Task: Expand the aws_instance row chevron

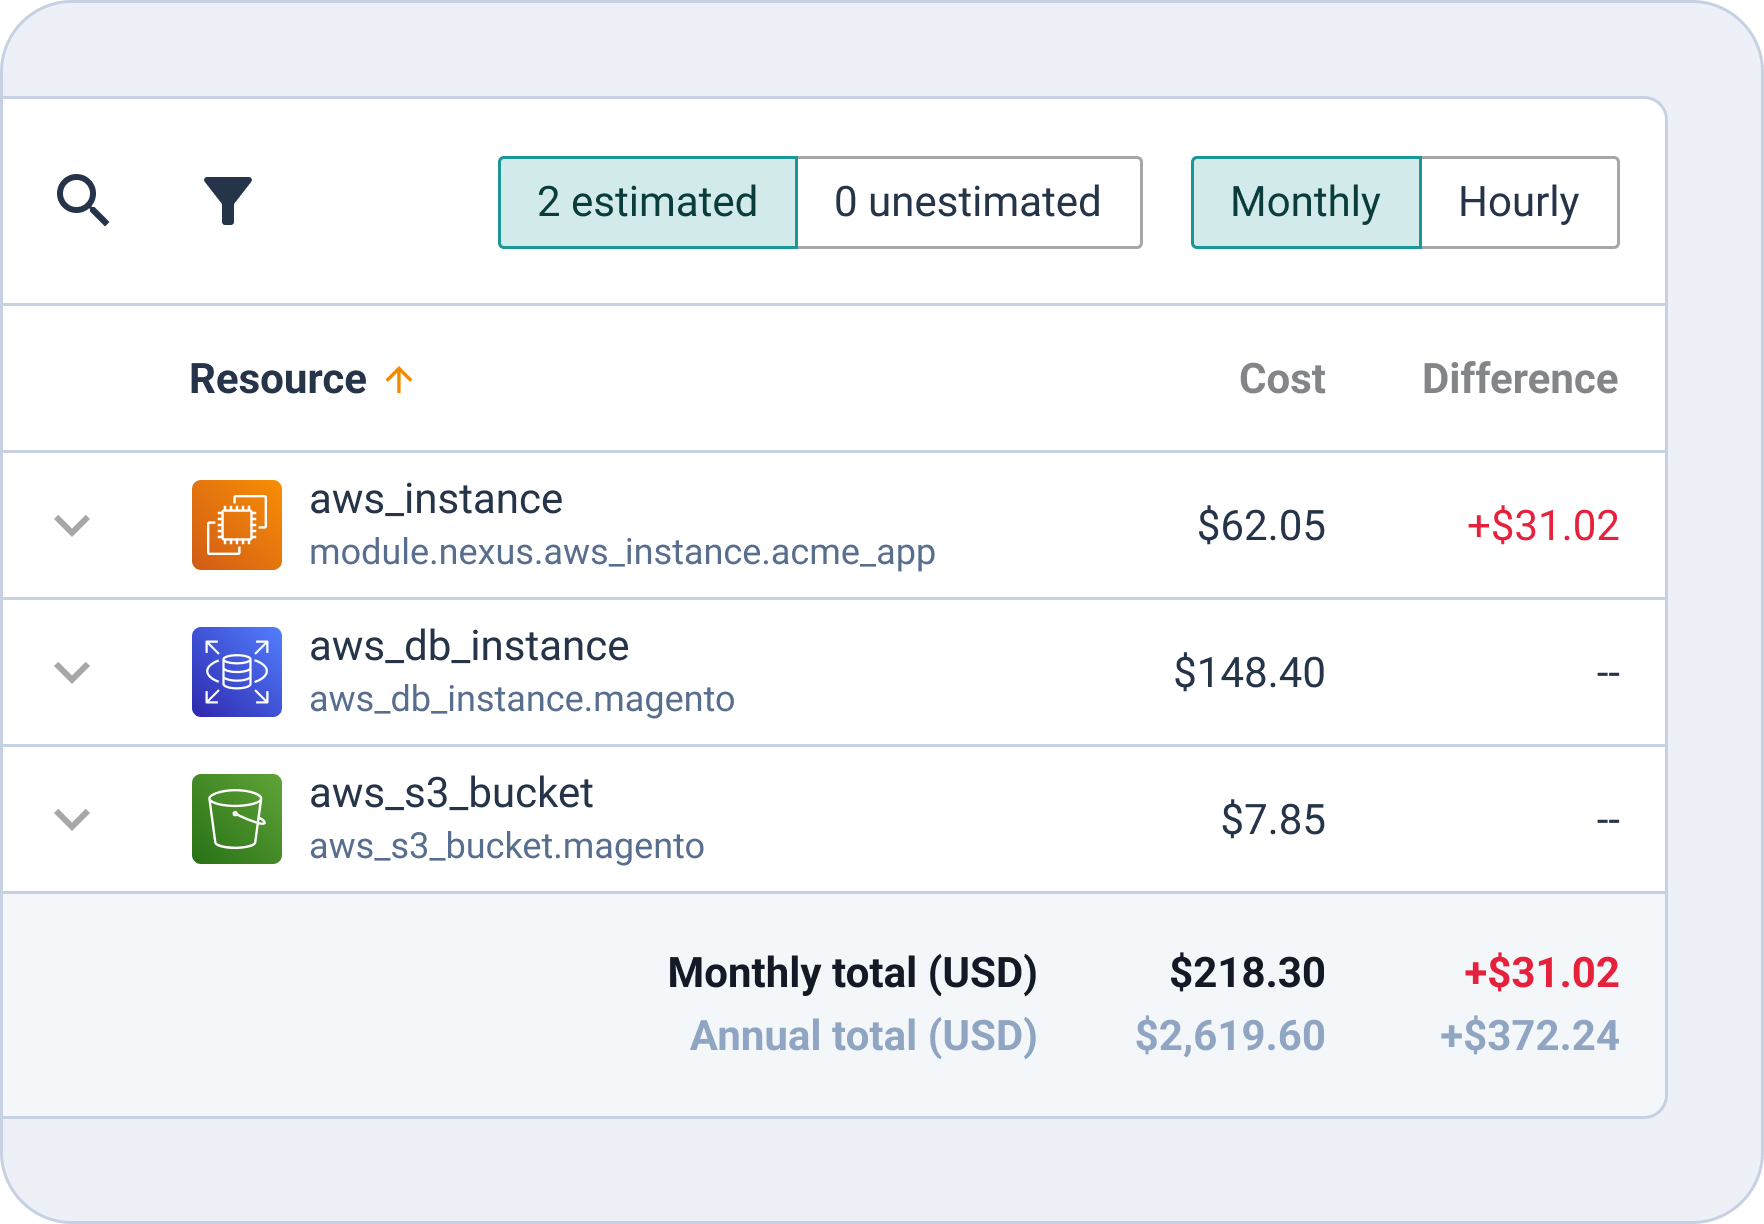Action: pyautogui.click(x=72, y=525)
